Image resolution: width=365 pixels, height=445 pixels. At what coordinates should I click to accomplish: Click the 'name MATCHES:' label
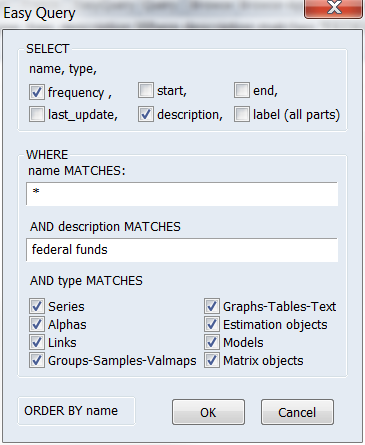pyautogui.click(x=77, y=171)
